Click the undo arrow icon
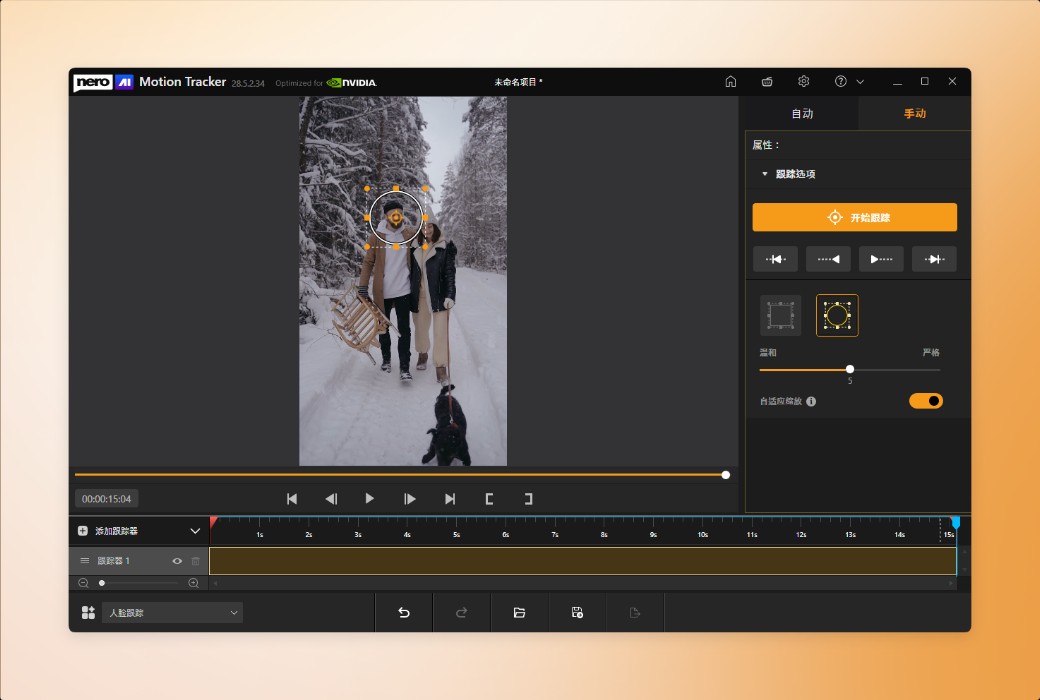The width and height of the screenshot is (1040, 700). pyautogui.click(x=404, y=612)
